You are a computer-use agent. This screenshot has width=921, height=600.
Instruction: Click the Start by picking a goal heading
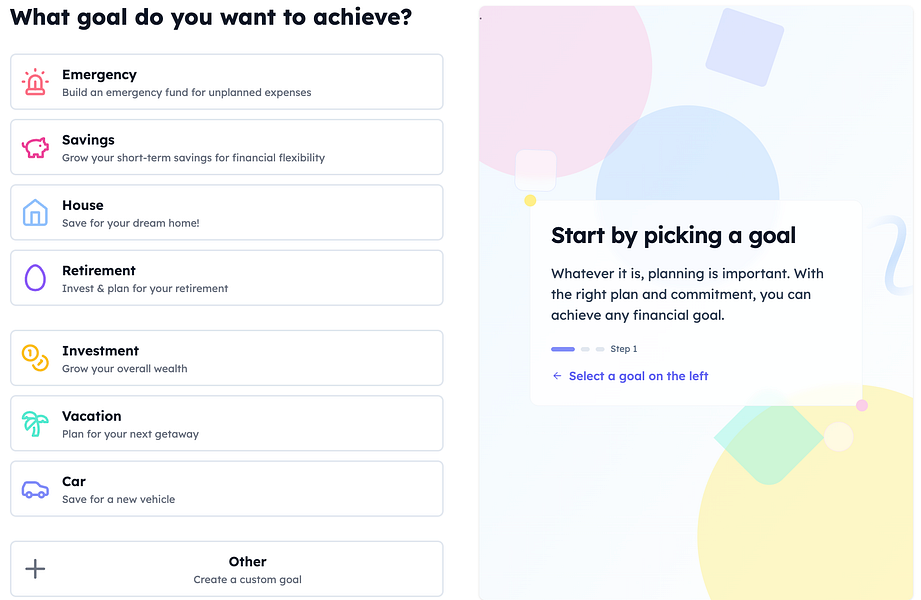tap(673, 236)
